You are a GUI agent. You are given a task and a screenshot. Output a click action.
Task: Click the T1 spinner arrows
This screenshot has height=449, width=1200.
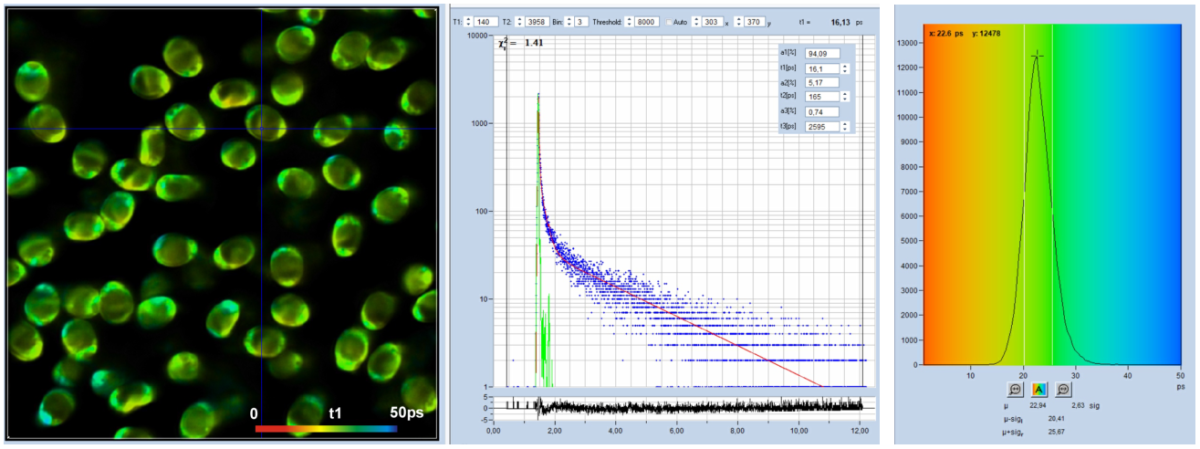pos(469,20)
